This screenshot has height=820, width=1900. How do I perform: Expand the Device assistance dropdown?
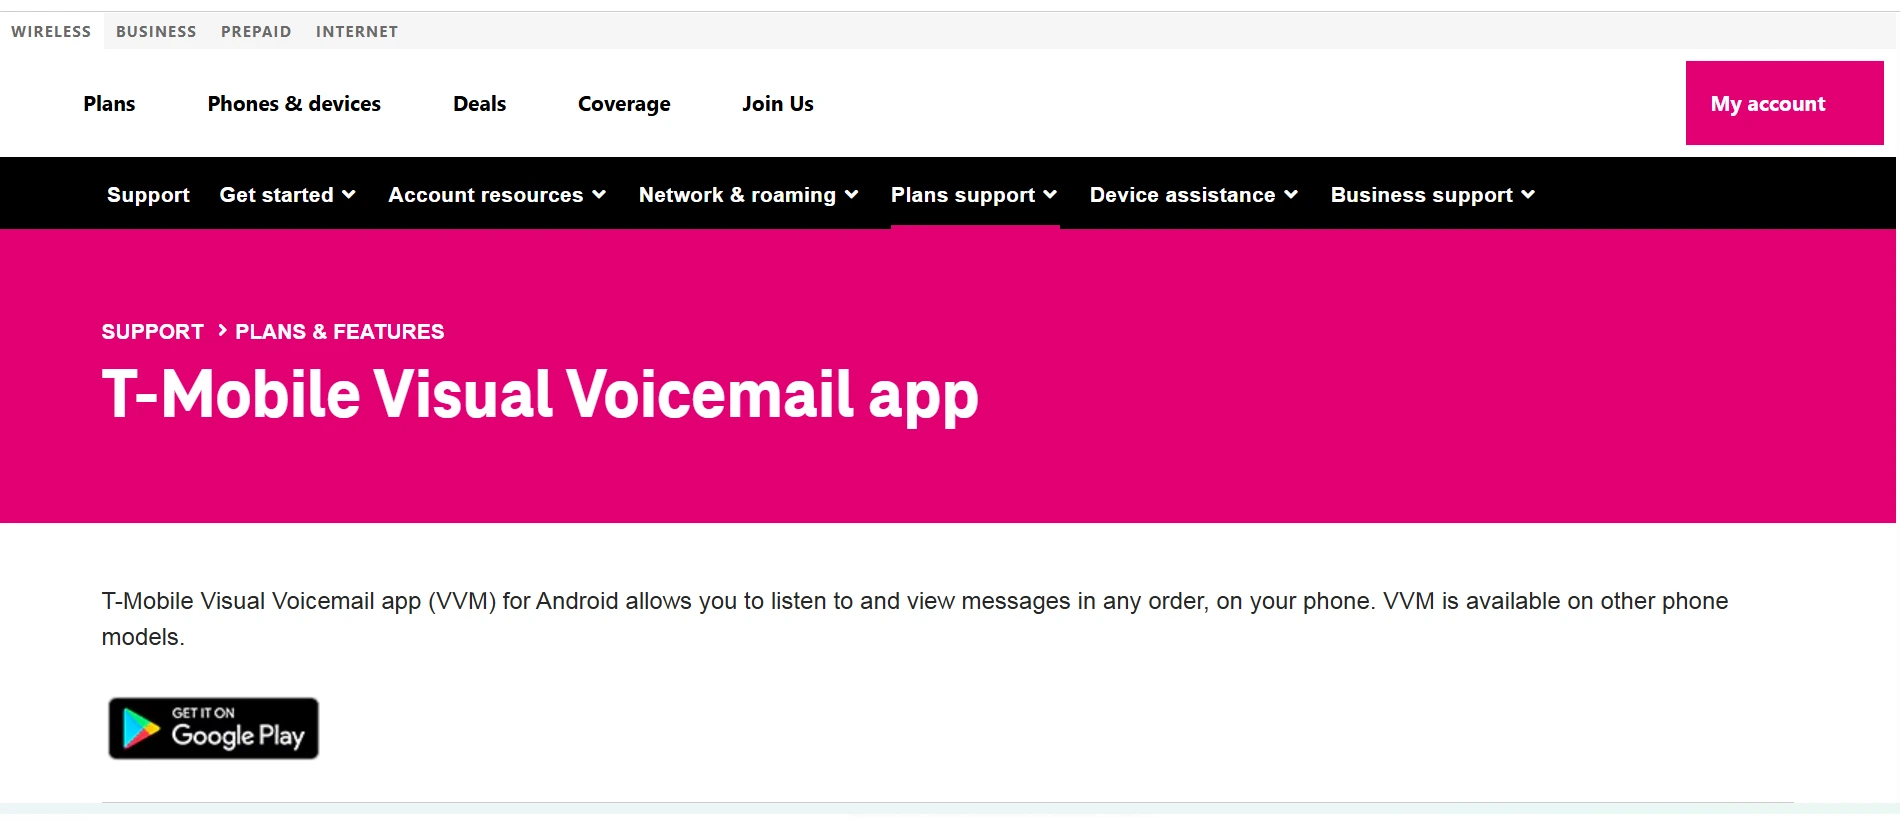pyautogui.click(x=1194, y=195)
